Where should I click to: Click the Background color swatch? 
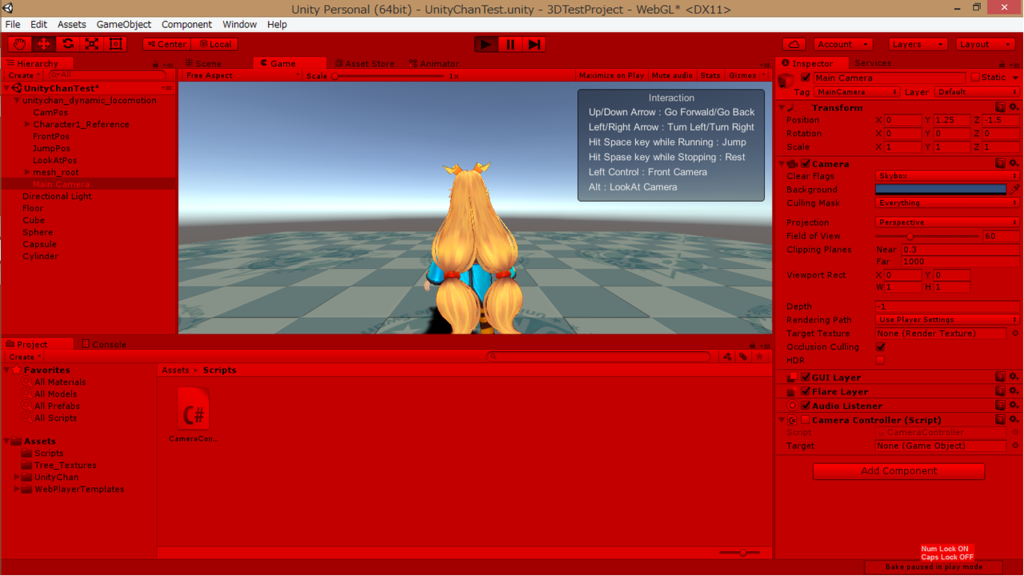pos(940,189)
